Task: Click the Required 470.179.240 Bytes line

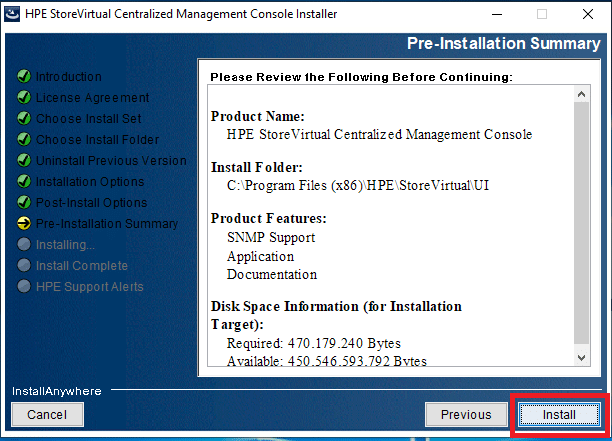Action: [314, 343]
